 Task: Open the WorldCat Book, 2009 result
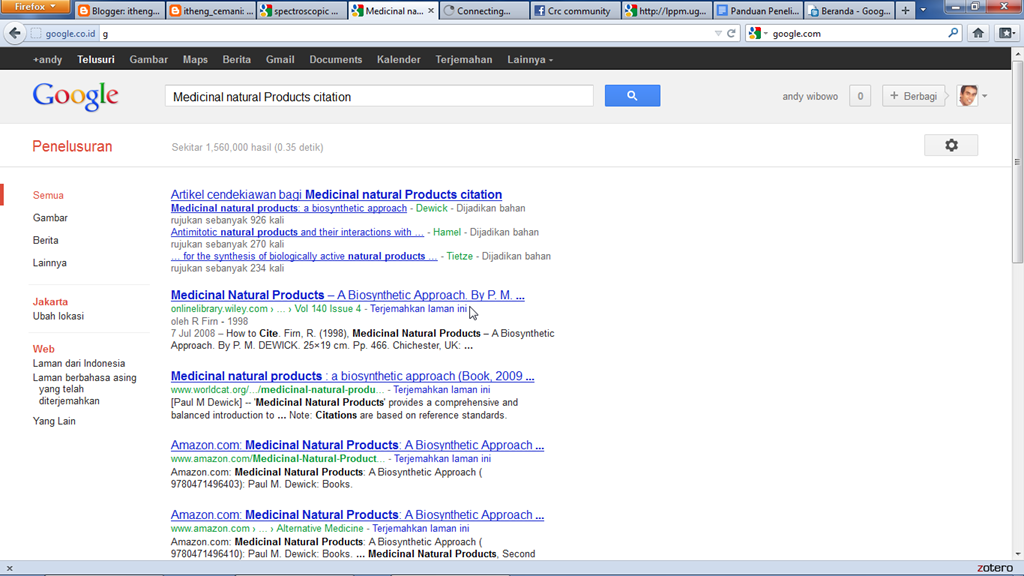[x=353, y=376]
